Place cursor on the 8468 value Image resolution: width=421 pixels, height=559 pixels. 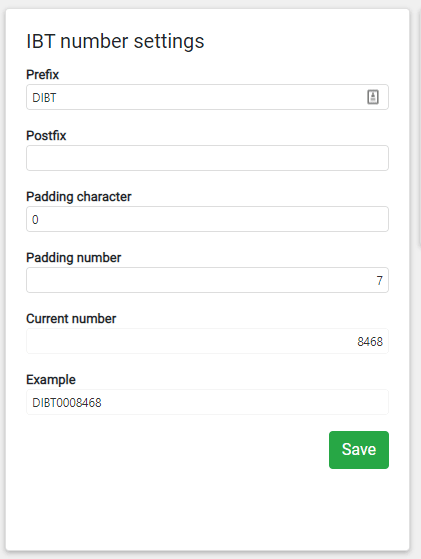tap(370, 342)
